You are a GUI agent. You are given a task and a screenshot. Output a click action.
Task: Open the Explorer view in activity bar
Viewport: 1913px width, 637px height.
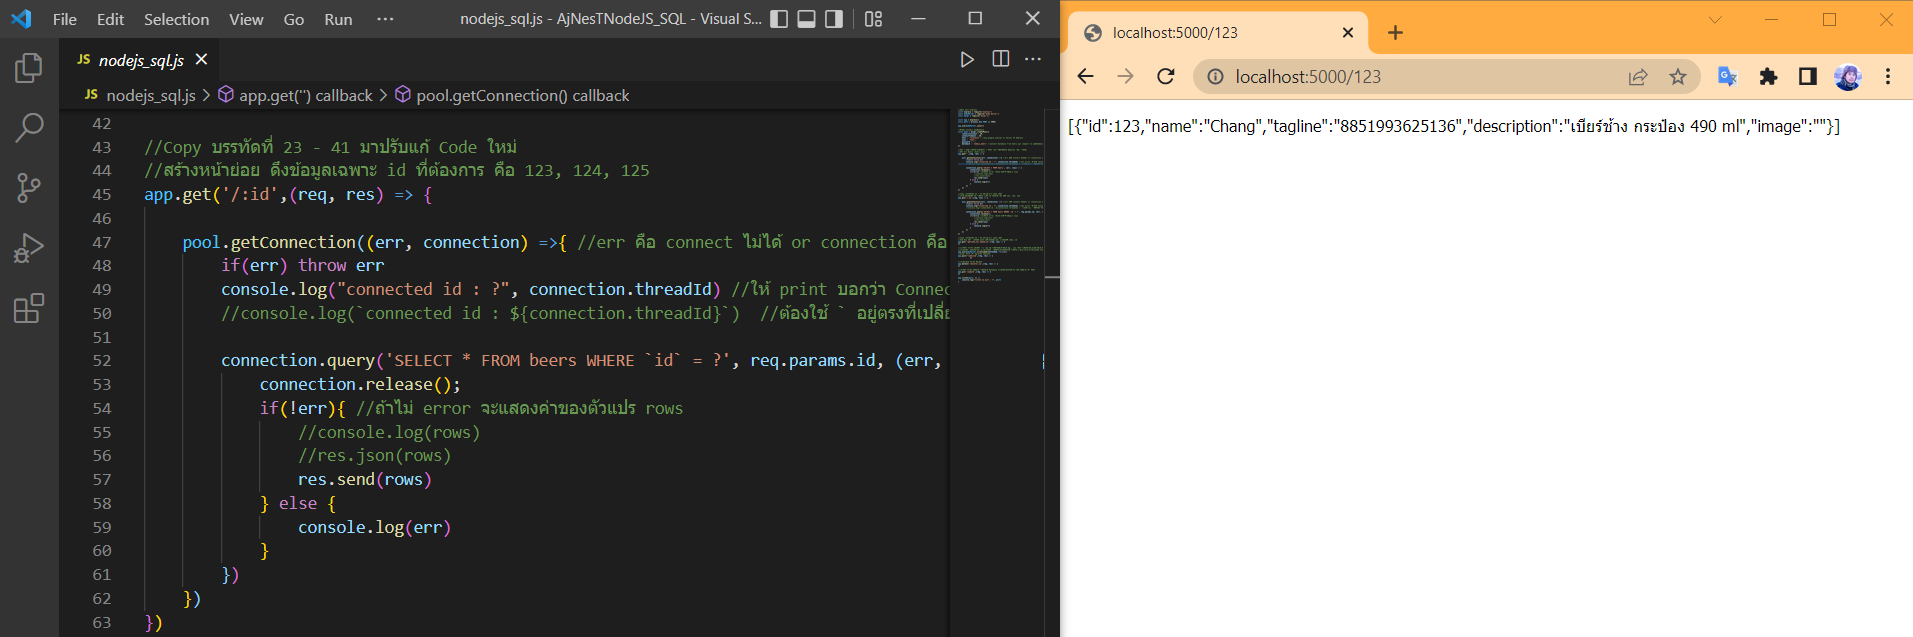29,68
